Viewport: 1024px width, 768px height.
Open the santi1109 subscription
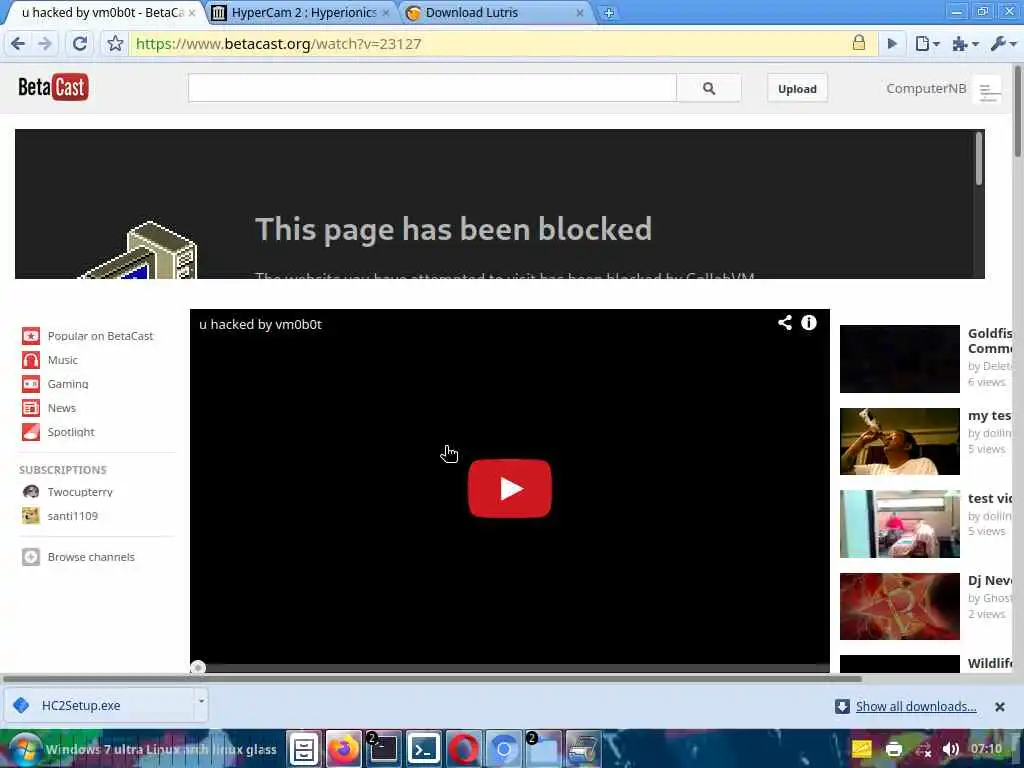(x=72, y=516)
